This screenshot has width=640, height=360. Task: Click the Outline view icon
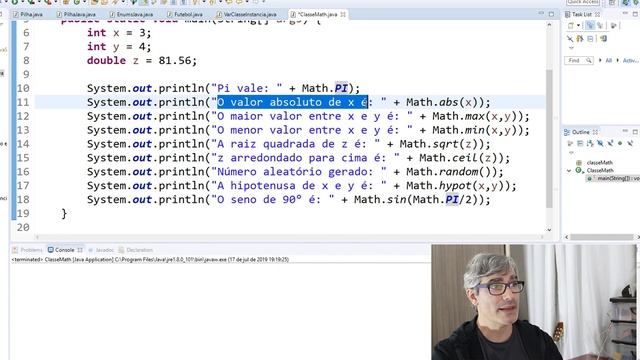pyautogui.click(x=567, y=132)
